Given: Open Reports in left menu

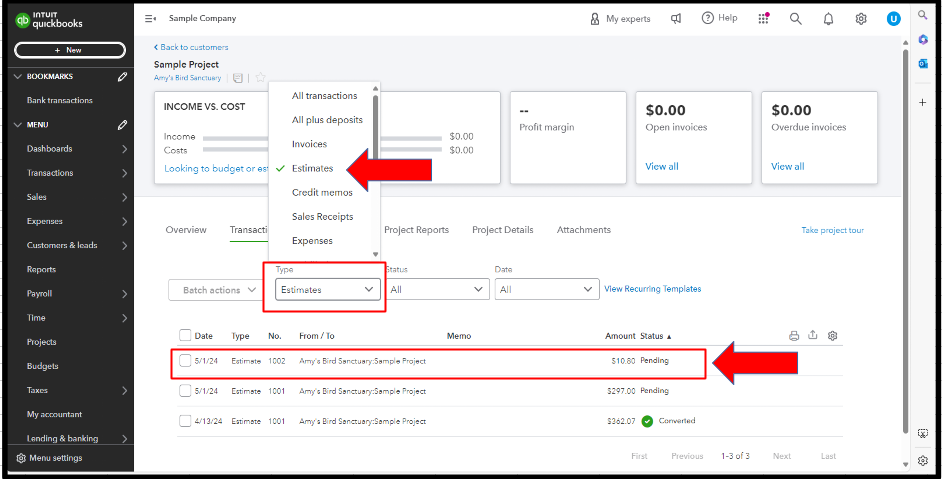Looking at the screenshot, I should (x=41, y=269).
